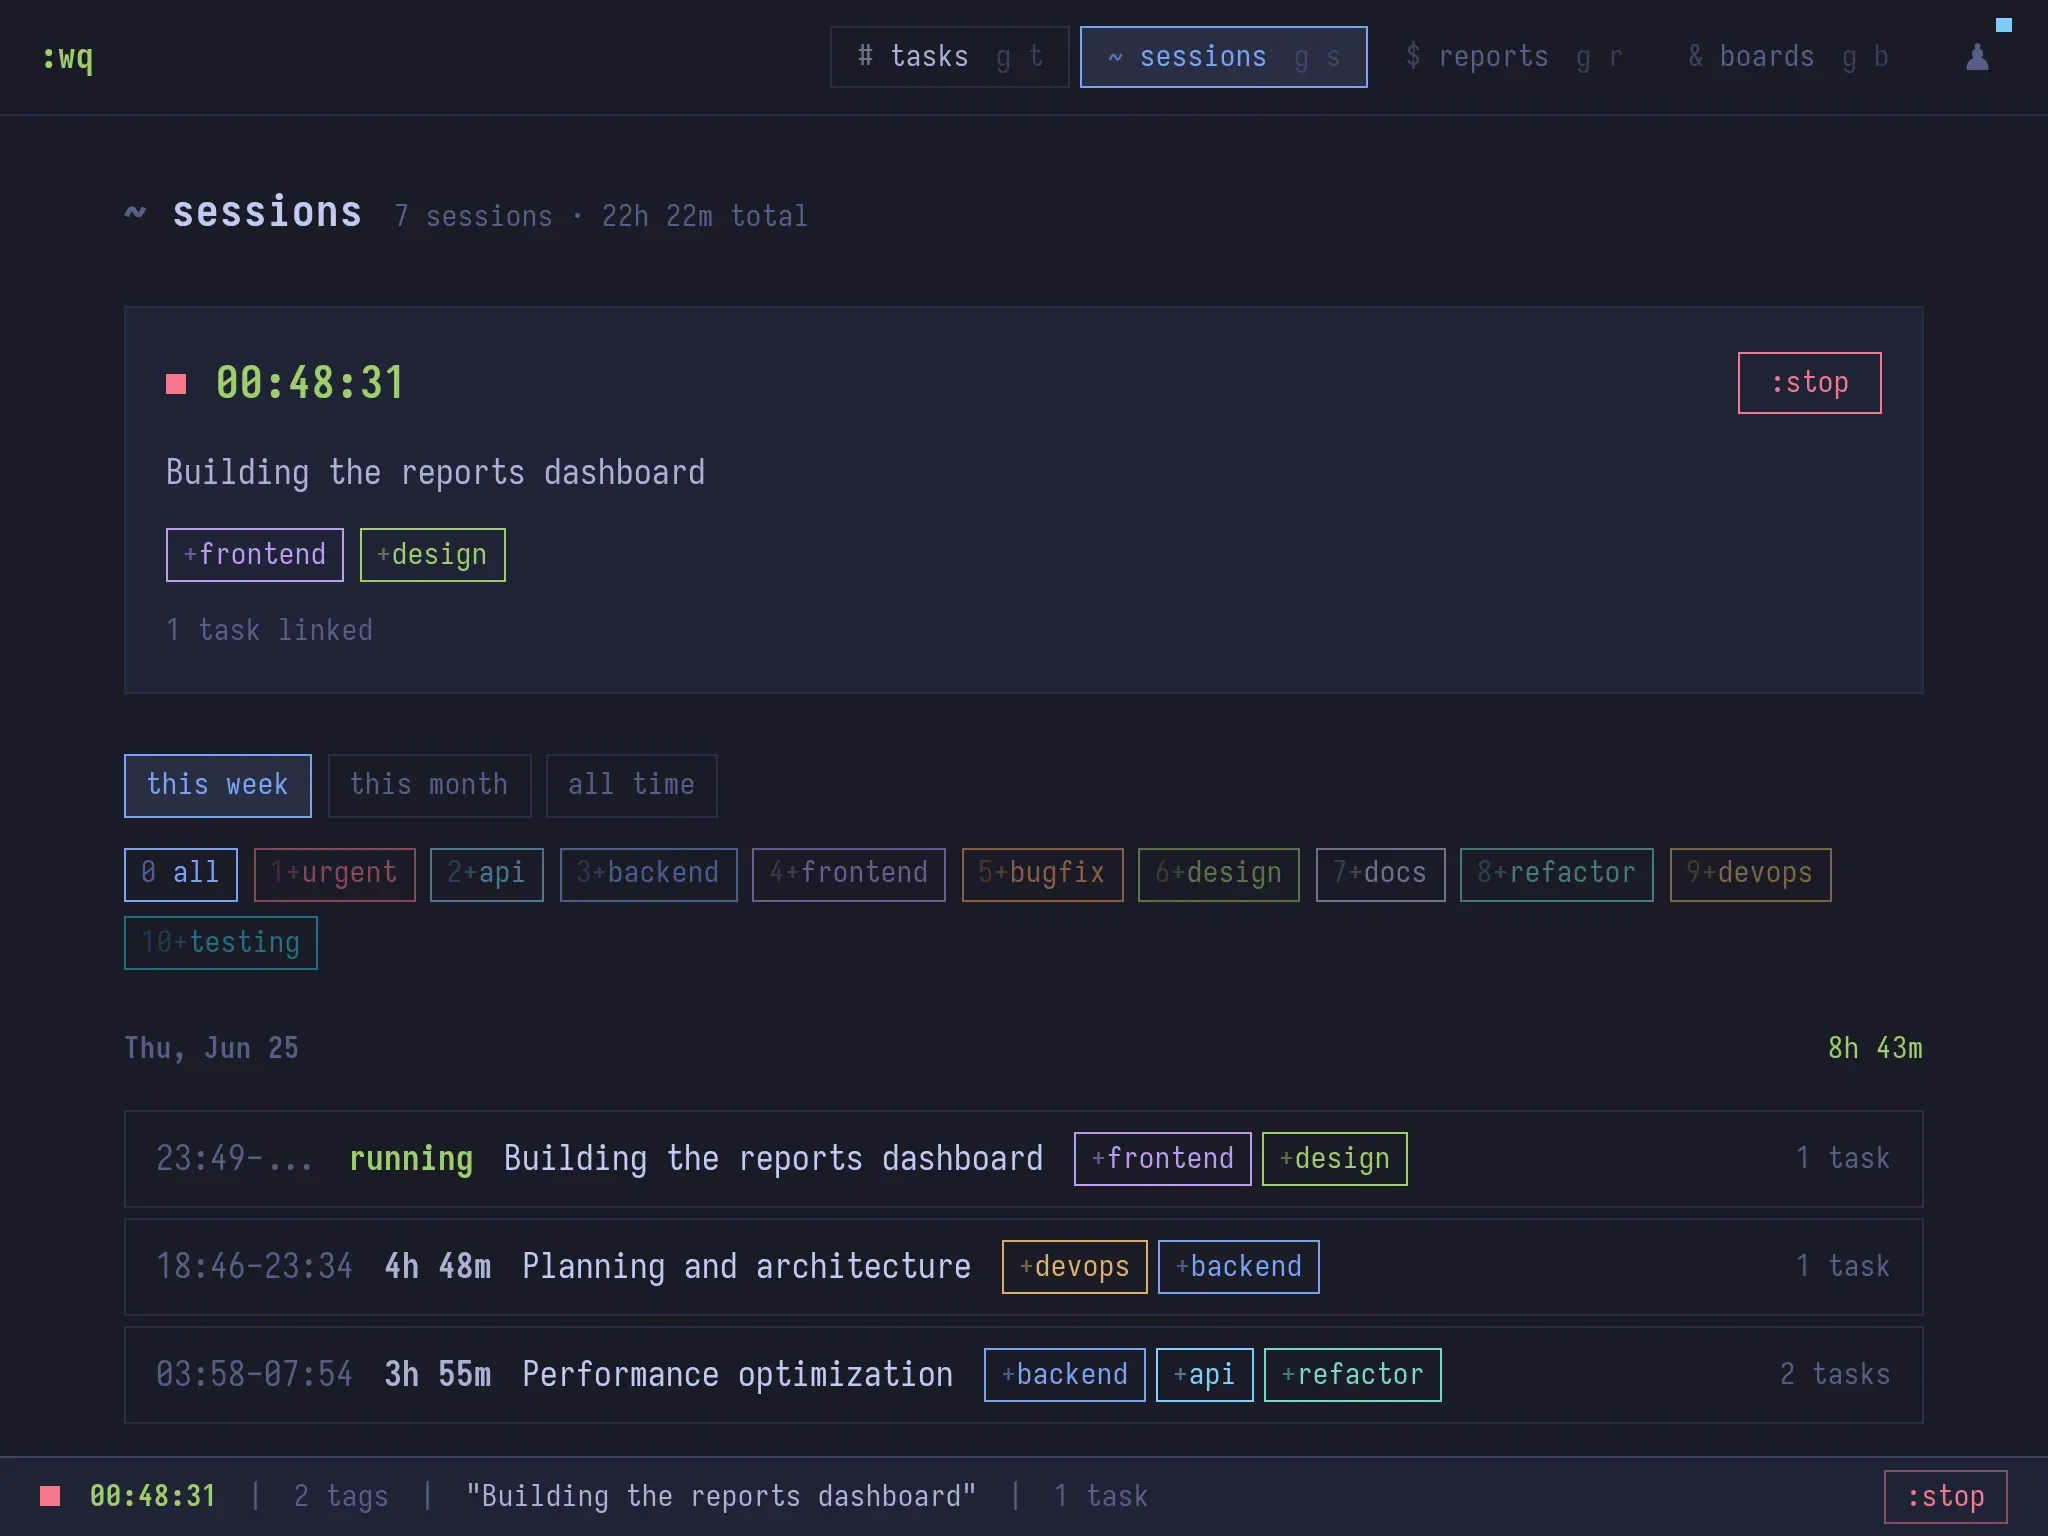Click 1 task in Planning and architecture row
This screenshot has width=2048, height=1536.
pyautogui.click(x=1843, y=1267)
